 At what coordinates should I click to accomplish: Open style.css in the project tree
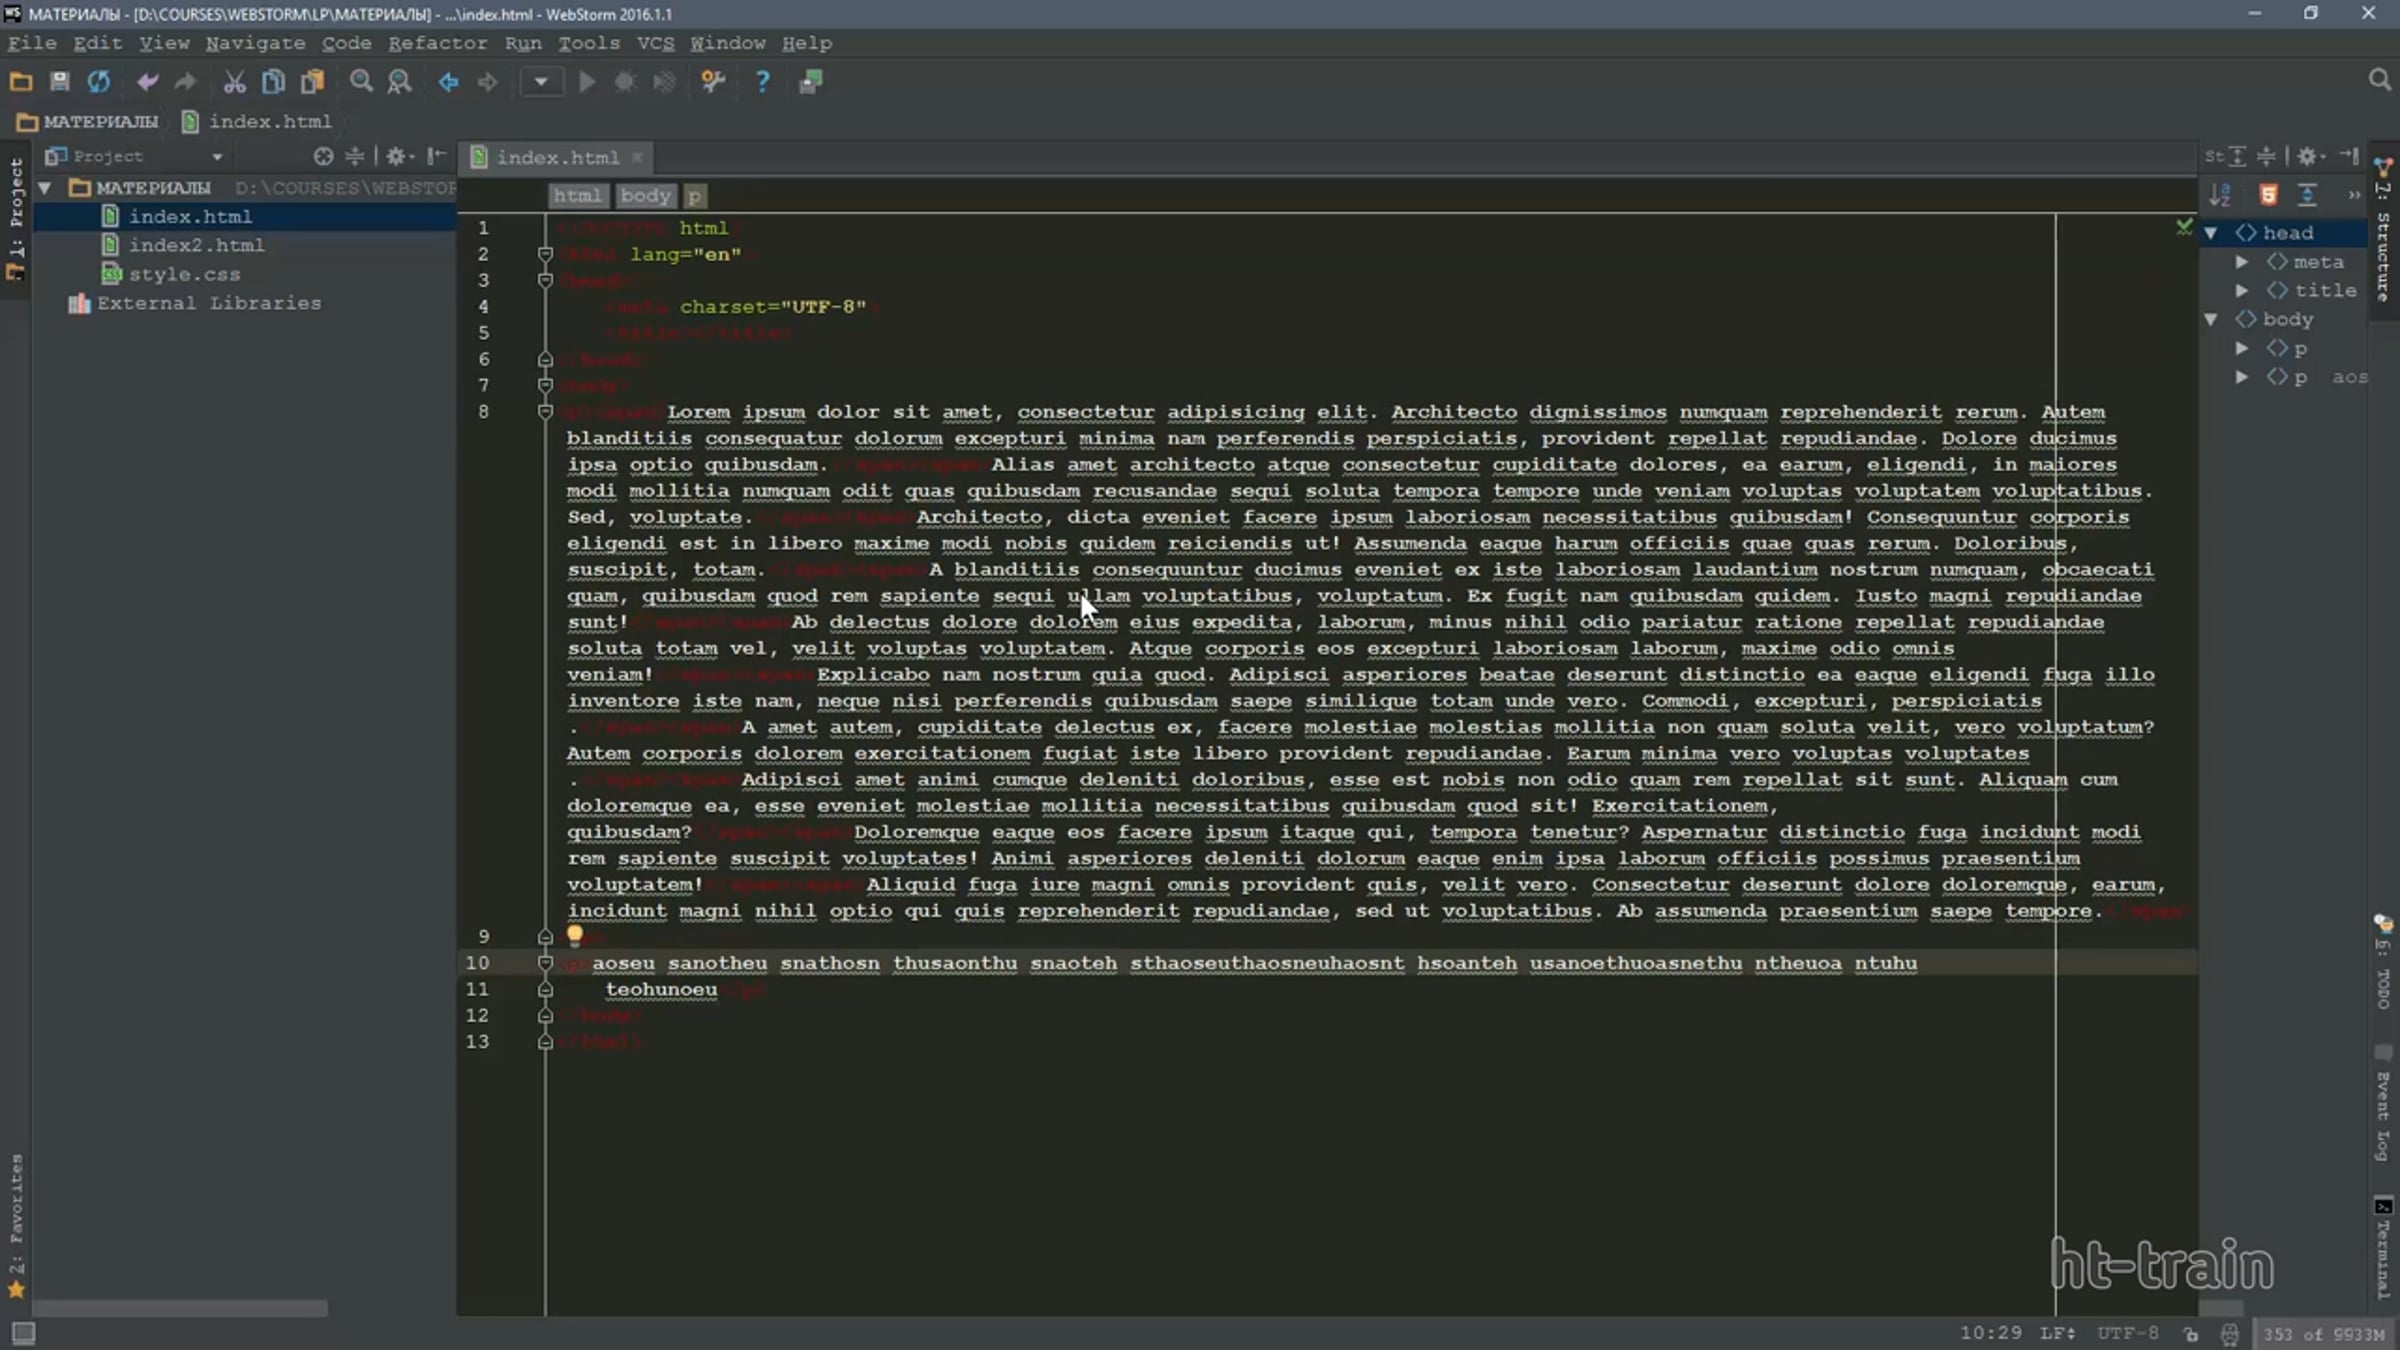[184, 274]
